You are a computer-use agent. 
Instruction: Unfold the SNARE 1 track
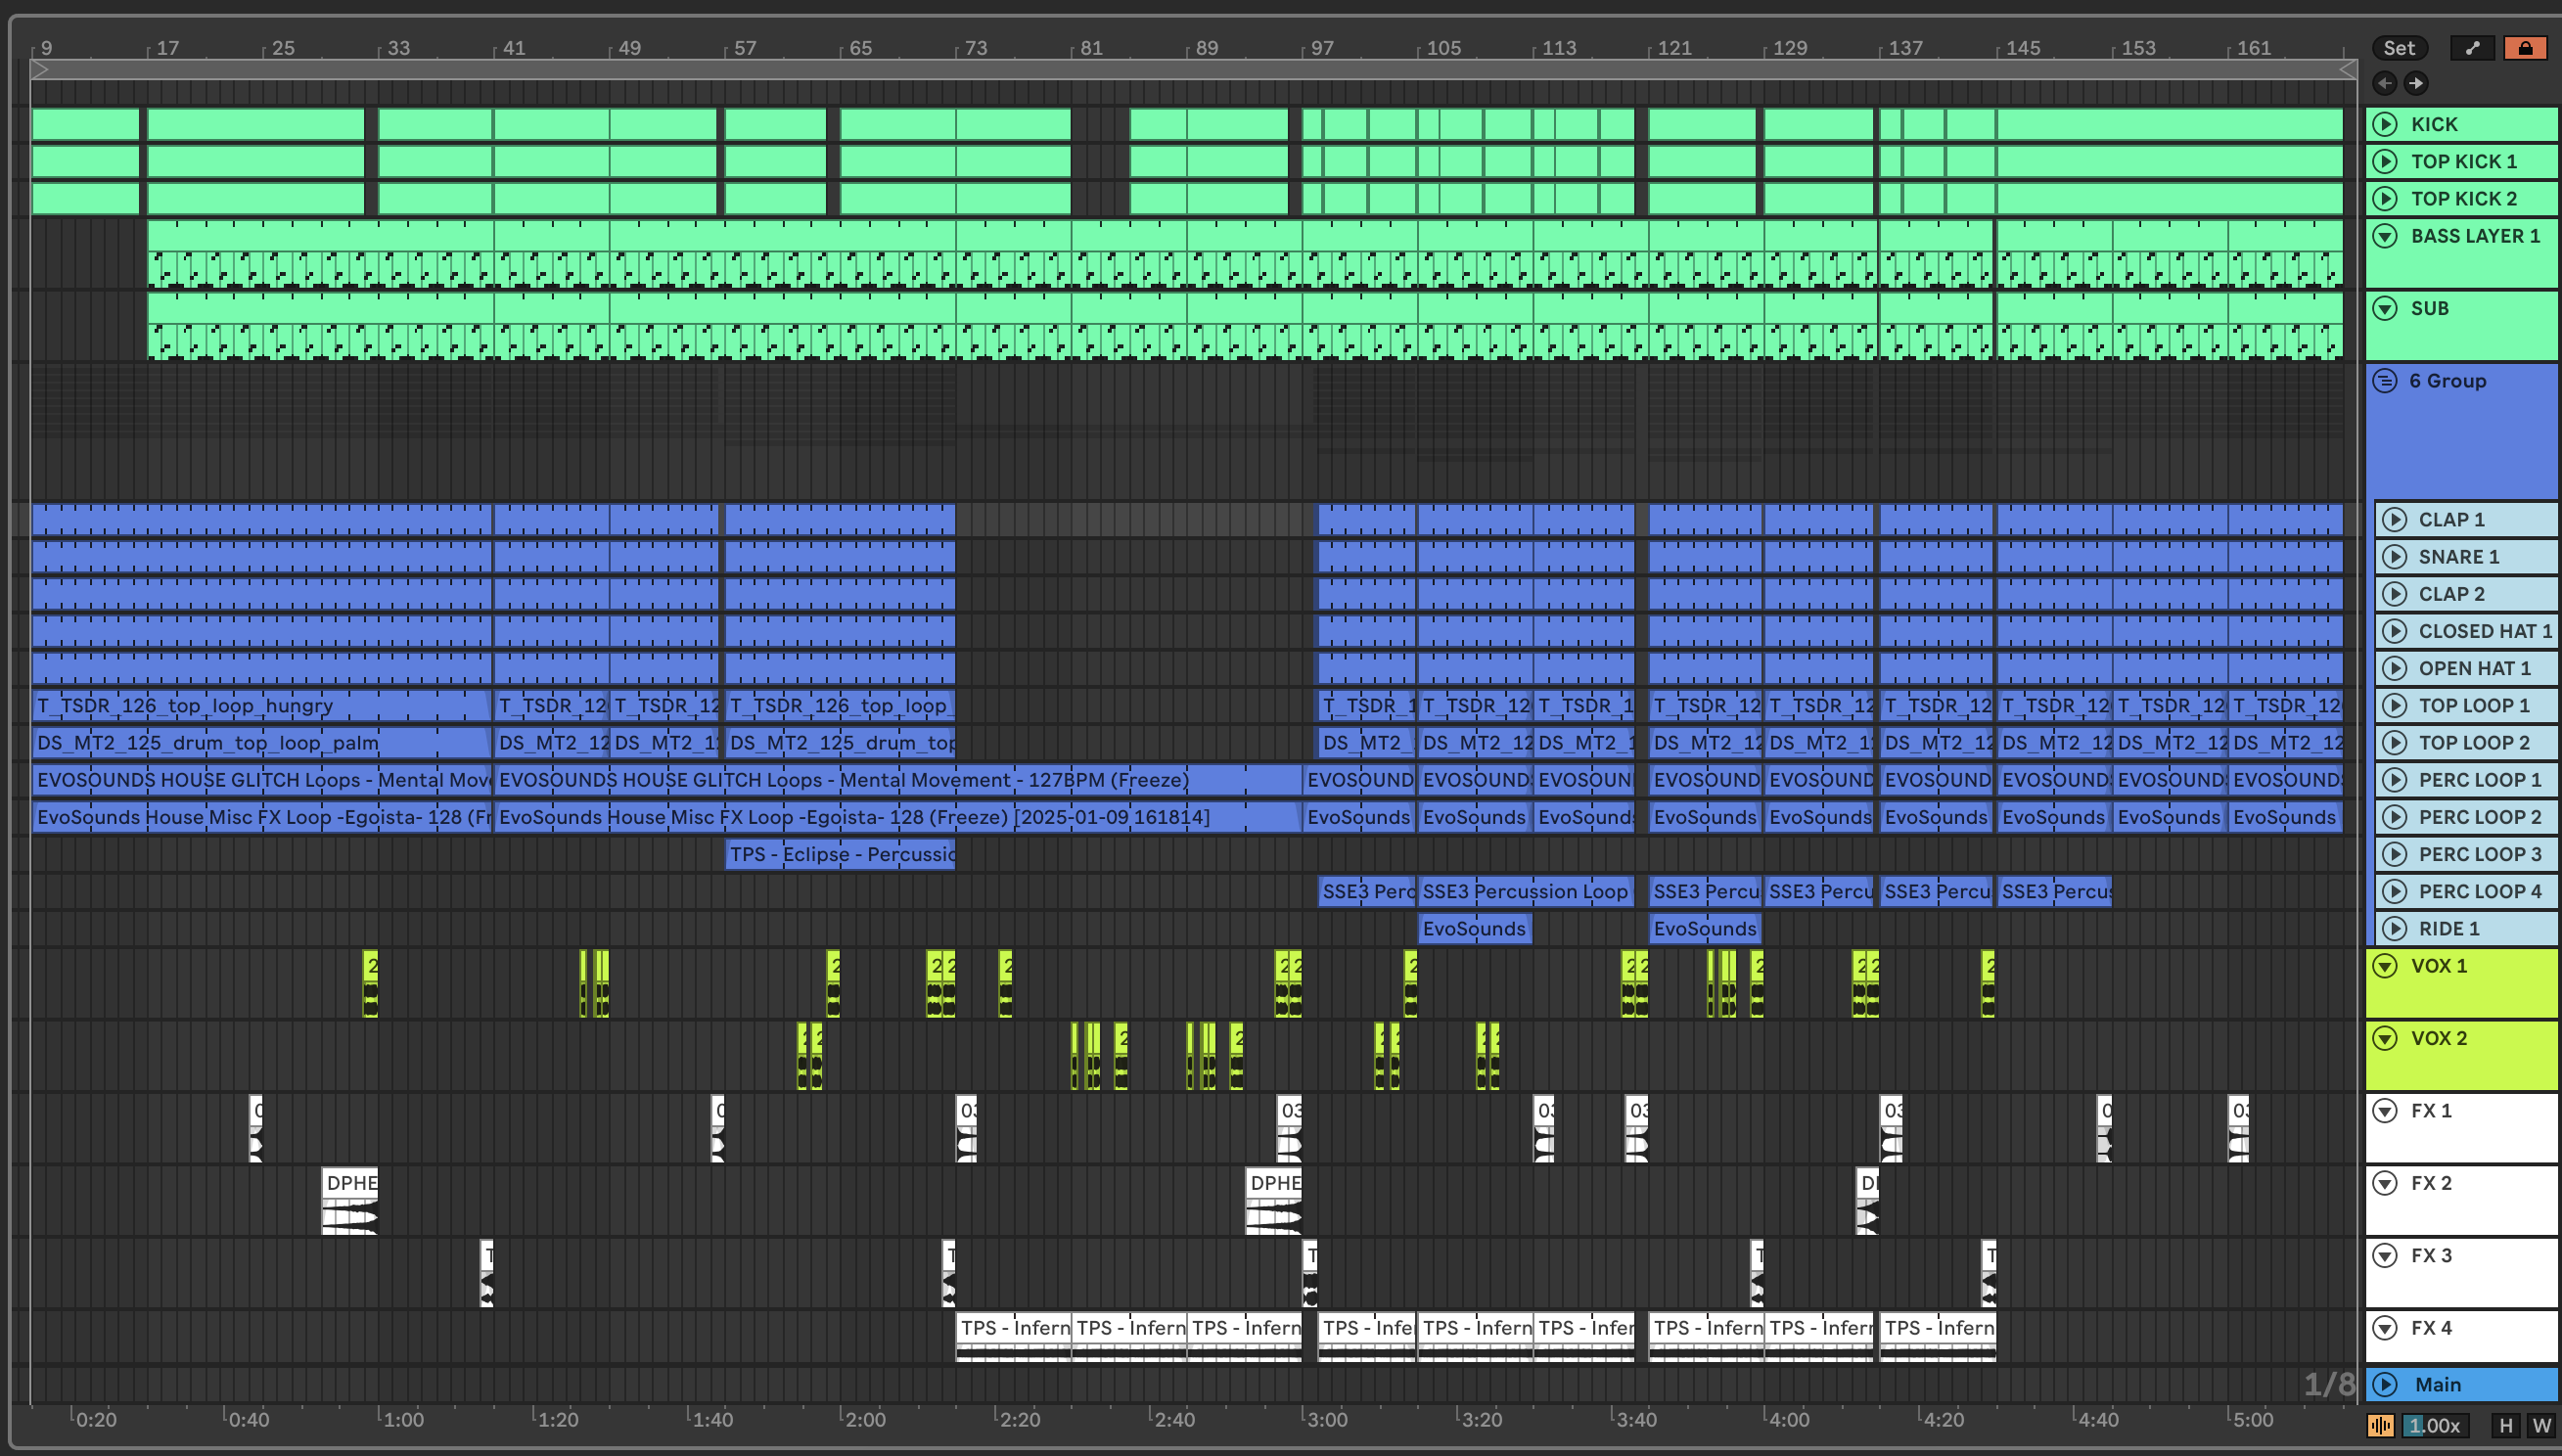2393,556
